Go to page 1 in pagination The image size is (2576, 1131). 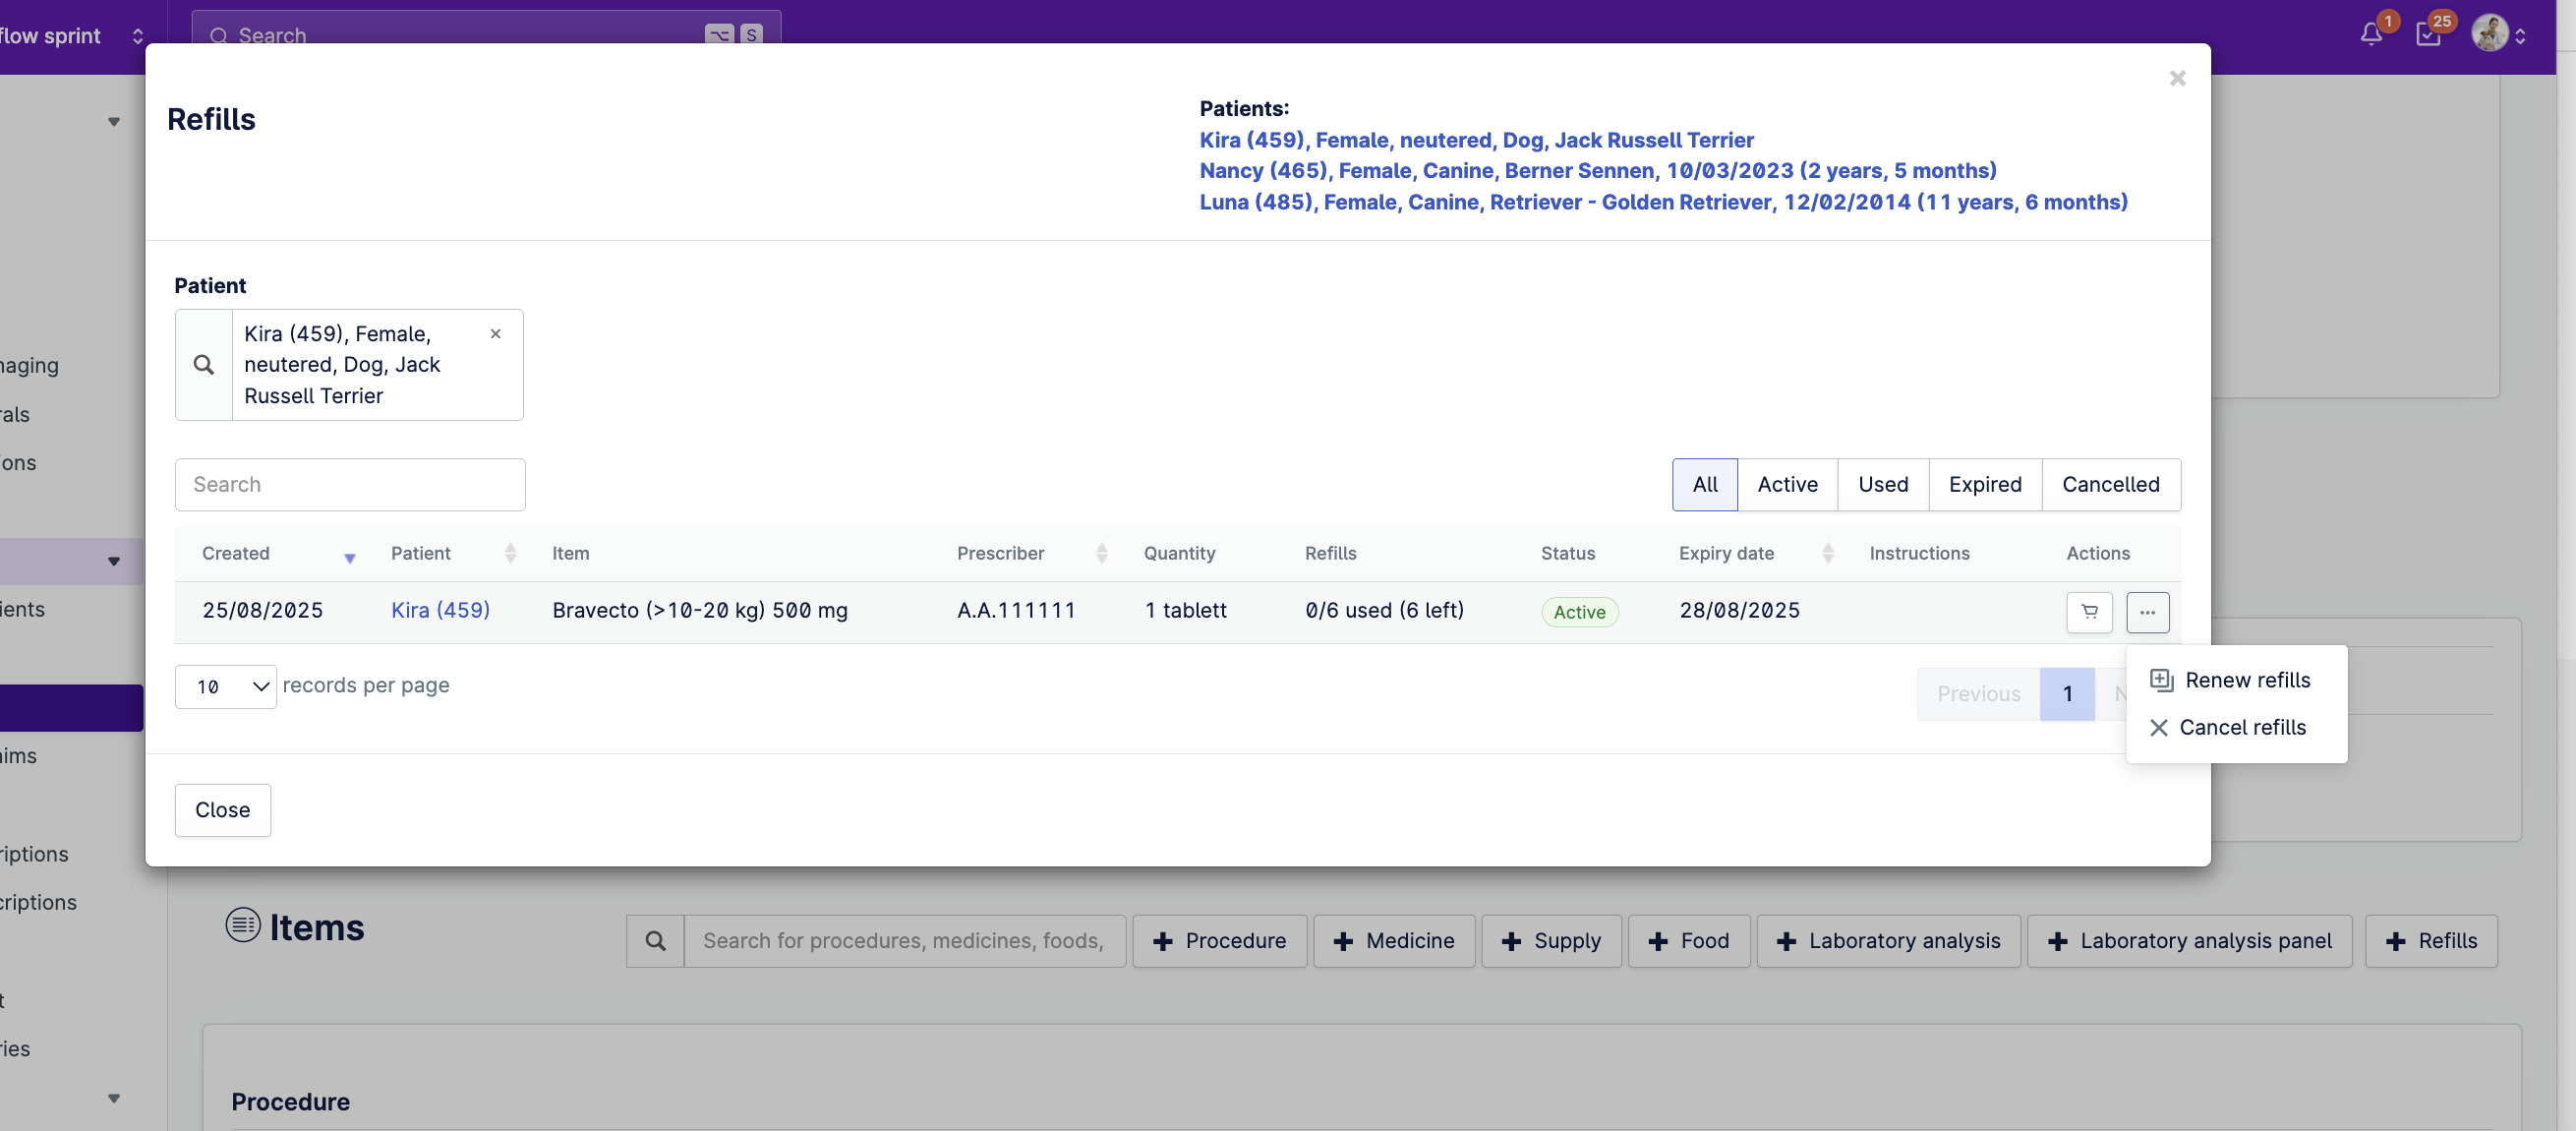point(2067,694)
